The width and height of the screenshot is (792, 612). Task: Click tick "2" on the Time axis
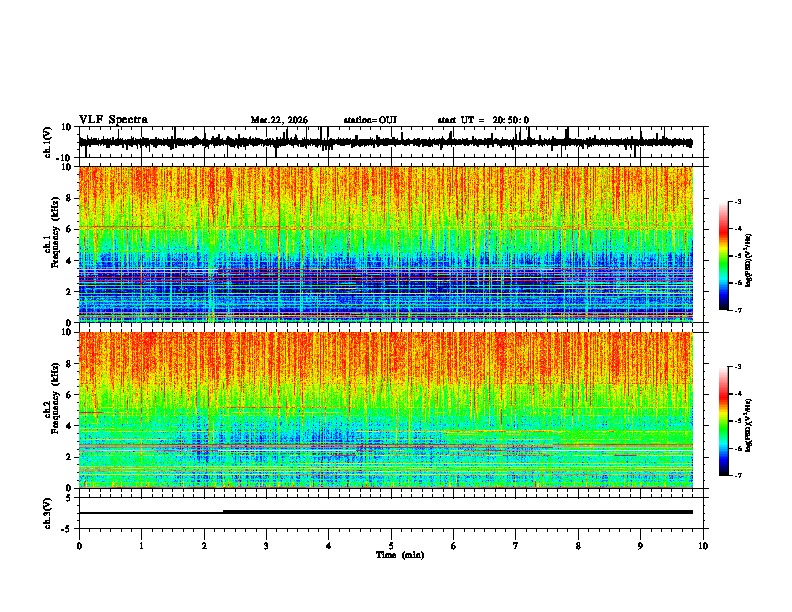tap(204, 545)
